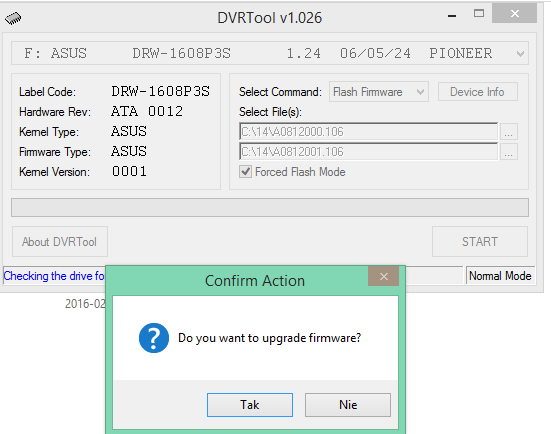551x434 pixels.
Task: Click the 'Checking the drive' status text
Action: click(x=54, y=276)
